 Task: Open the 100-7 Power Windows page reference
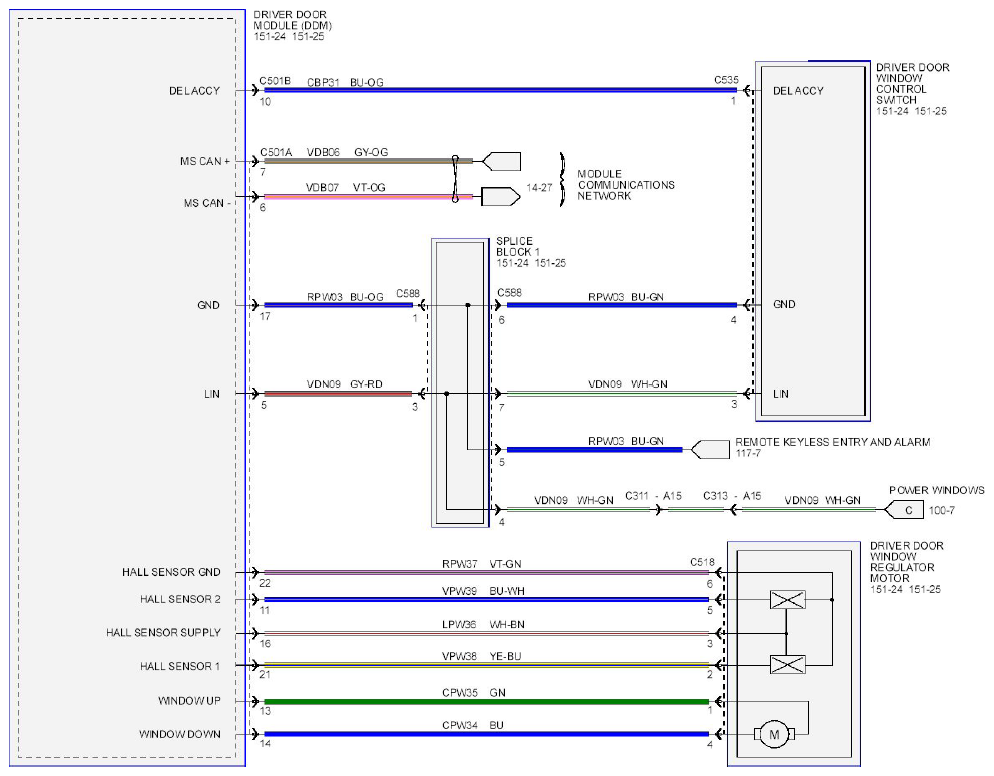click(941, 510)
